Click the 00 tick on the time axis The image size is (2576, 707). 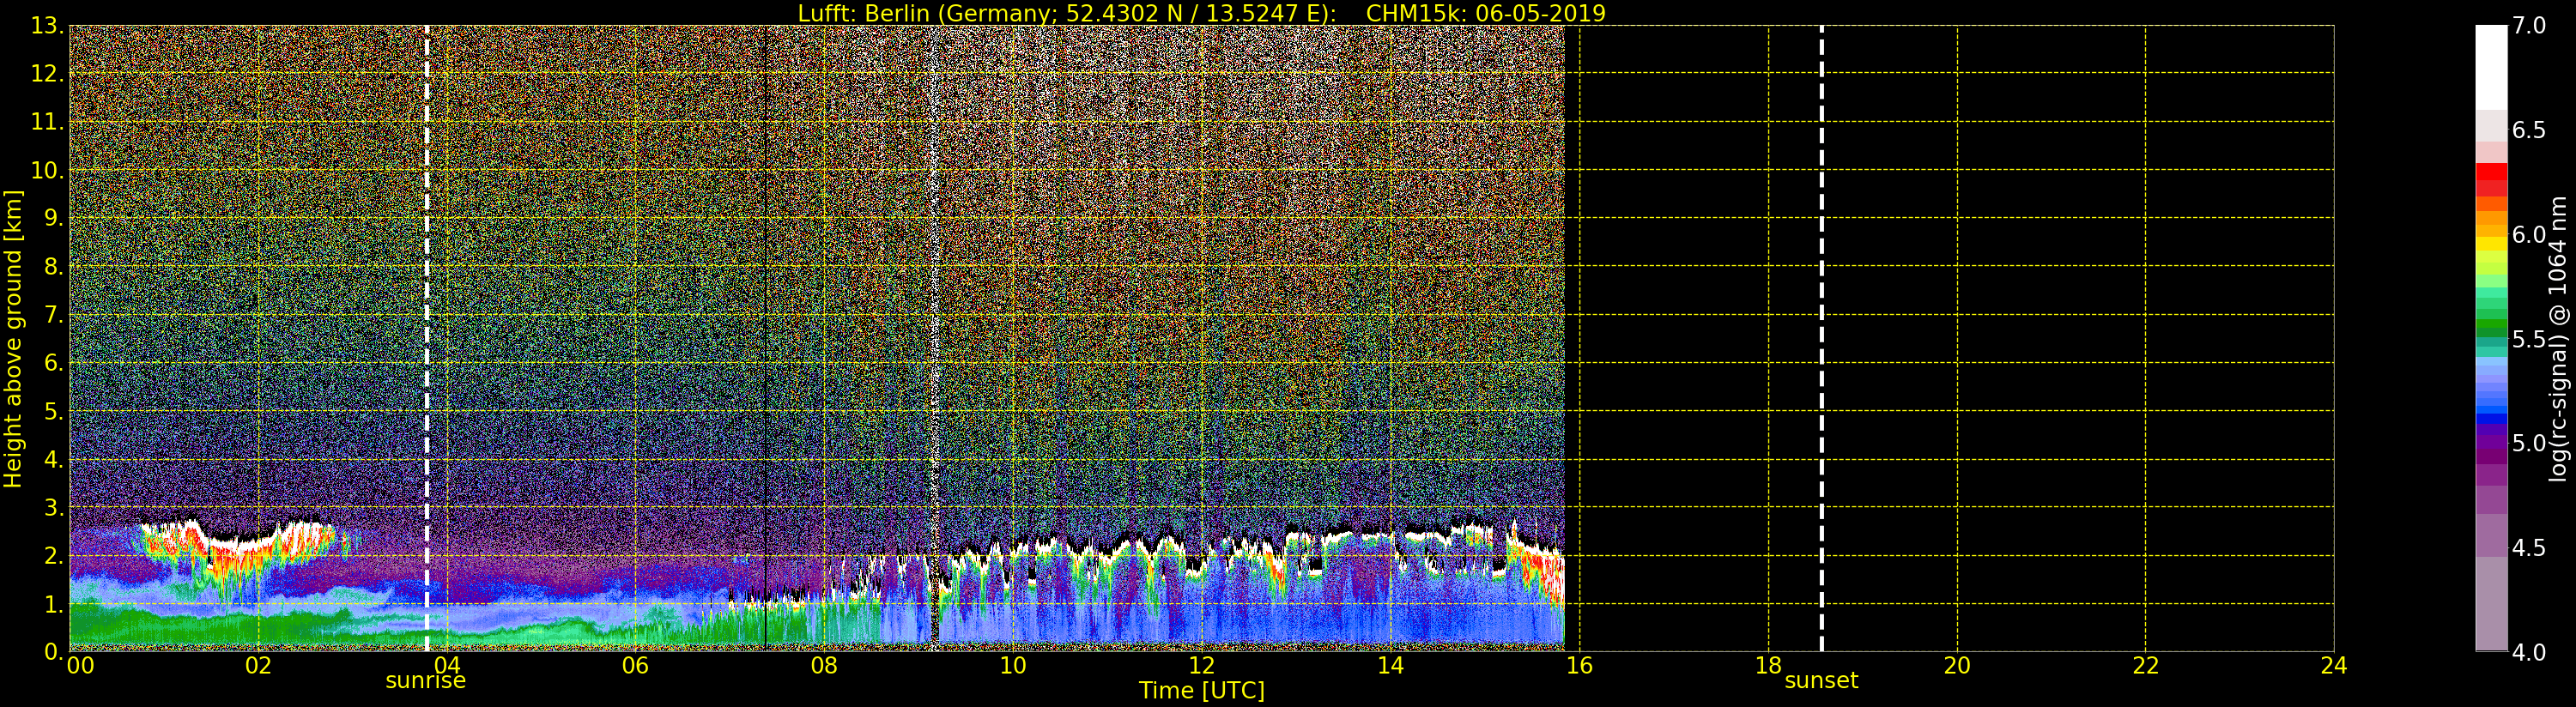click(x=80, y=666)
